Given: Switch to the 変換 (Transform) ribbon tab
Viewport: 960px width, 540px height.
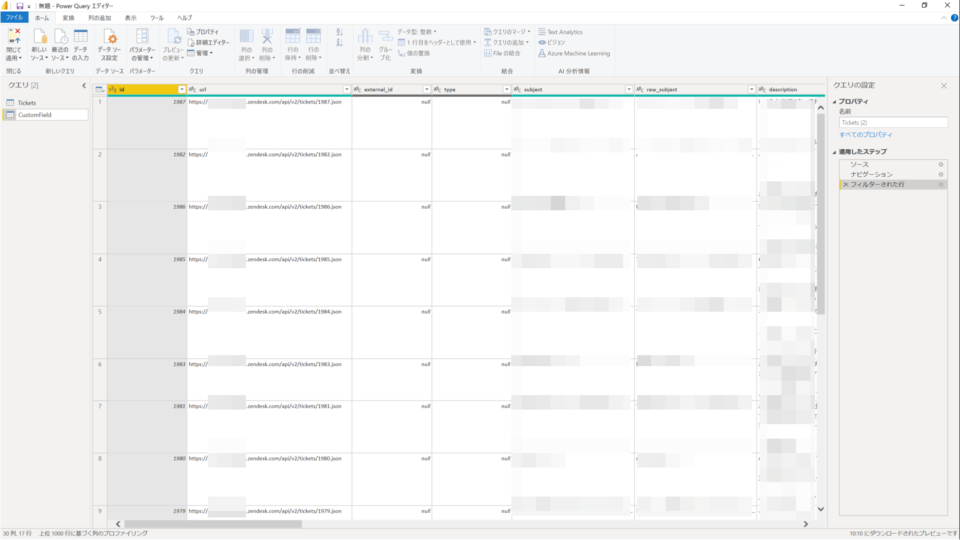Looking at the screenshot, I should coord(68,18).
